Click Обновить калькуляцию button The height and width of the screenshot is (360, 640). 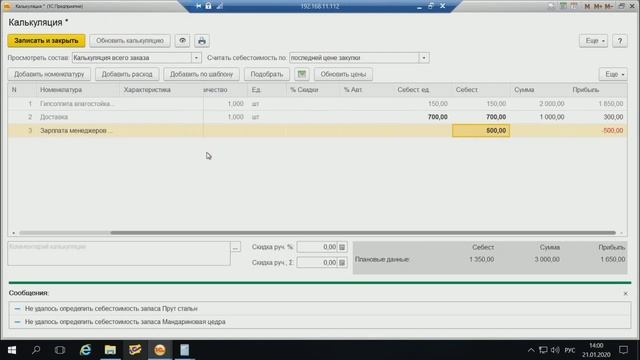[130, 41]
